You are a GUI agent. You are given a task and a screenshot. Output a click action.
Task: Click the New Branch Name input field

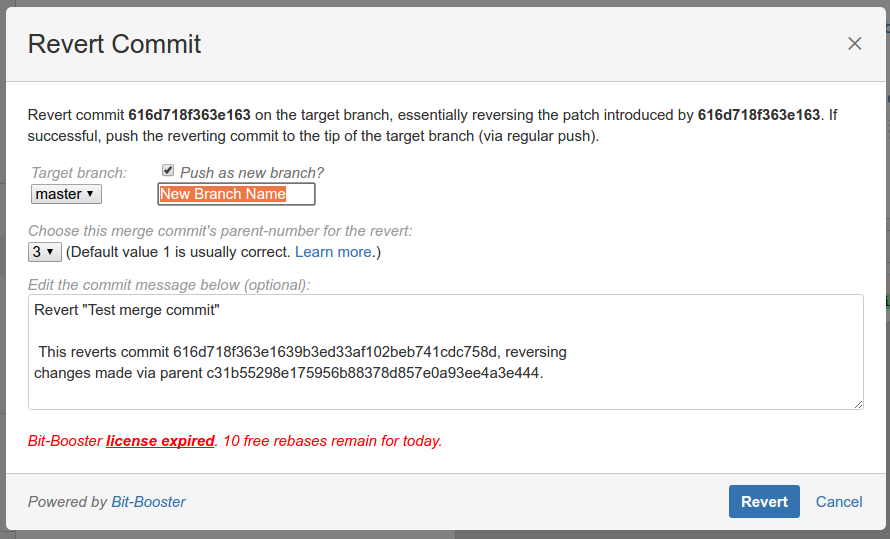[x=236, y=194]
